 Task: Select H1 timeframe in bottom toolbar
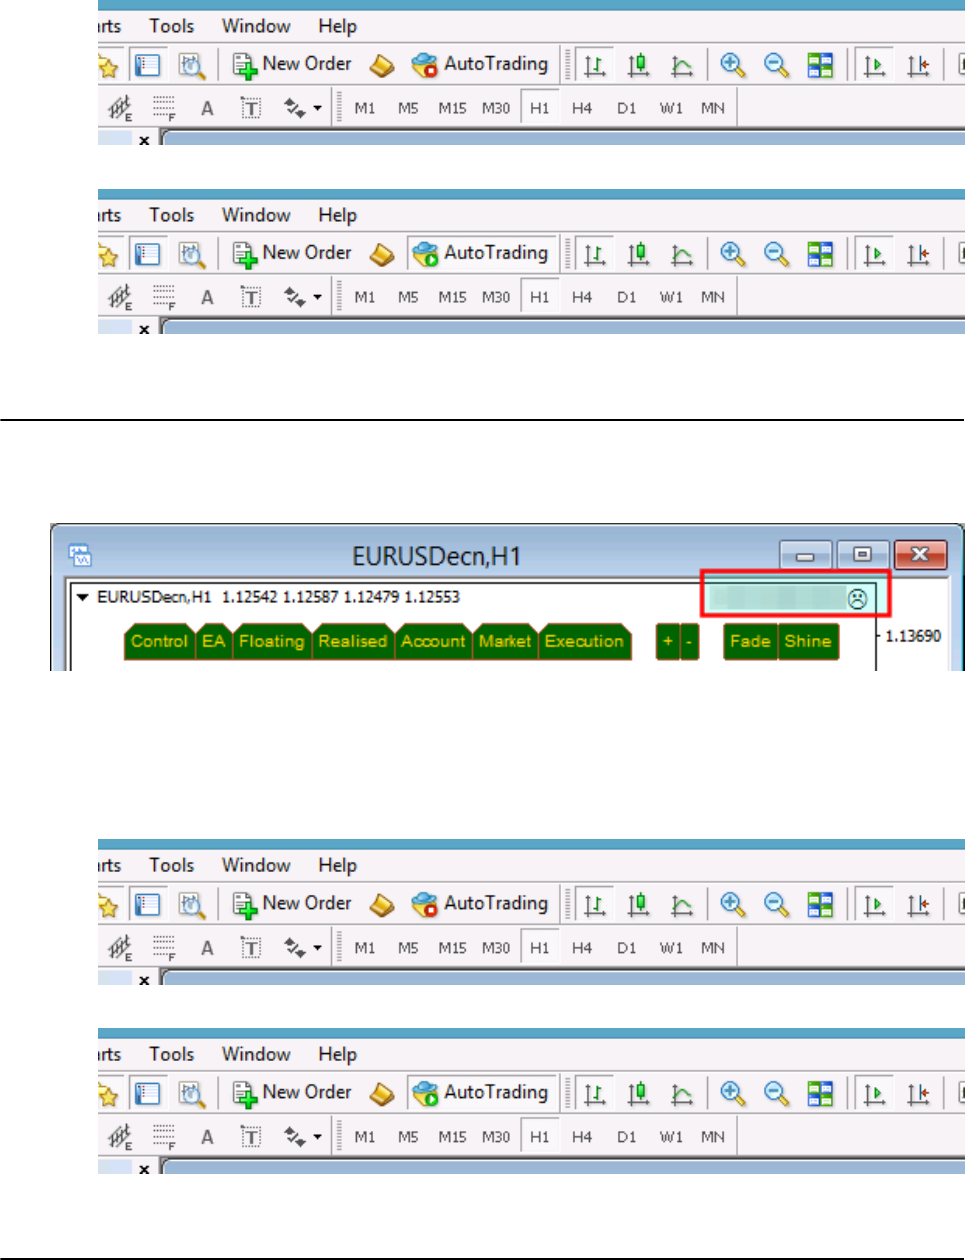pyautogui.click(x=540, y=1137)
